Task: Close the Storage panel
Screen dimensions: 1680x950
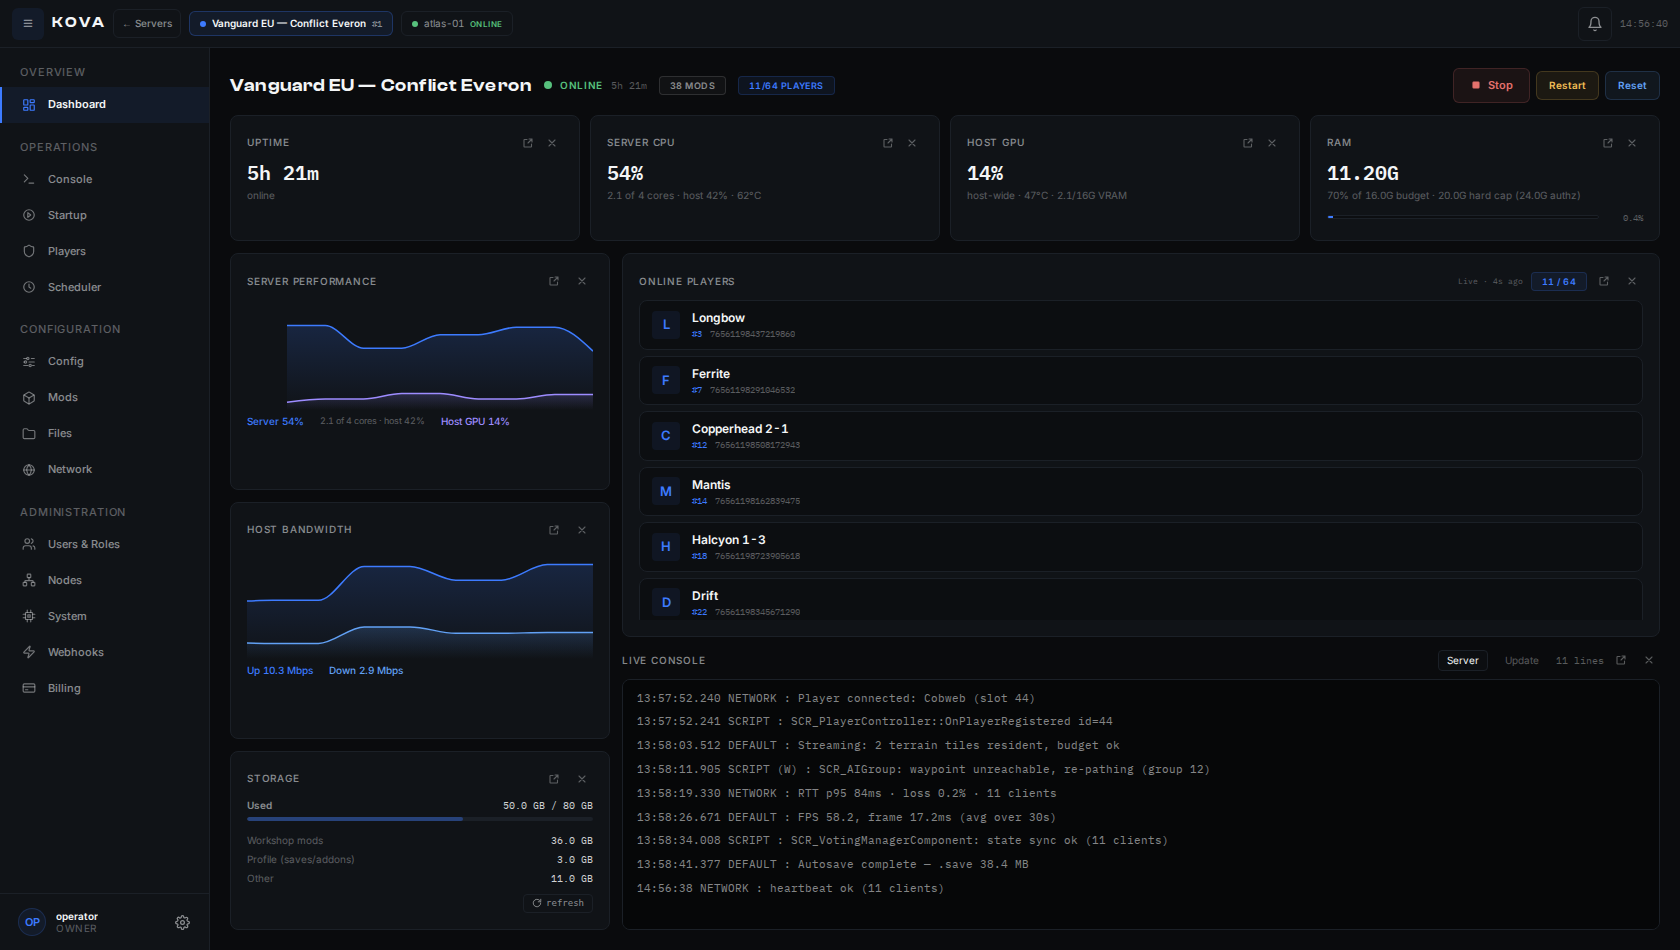Action: pyautogui.click(x=582, y=779)
